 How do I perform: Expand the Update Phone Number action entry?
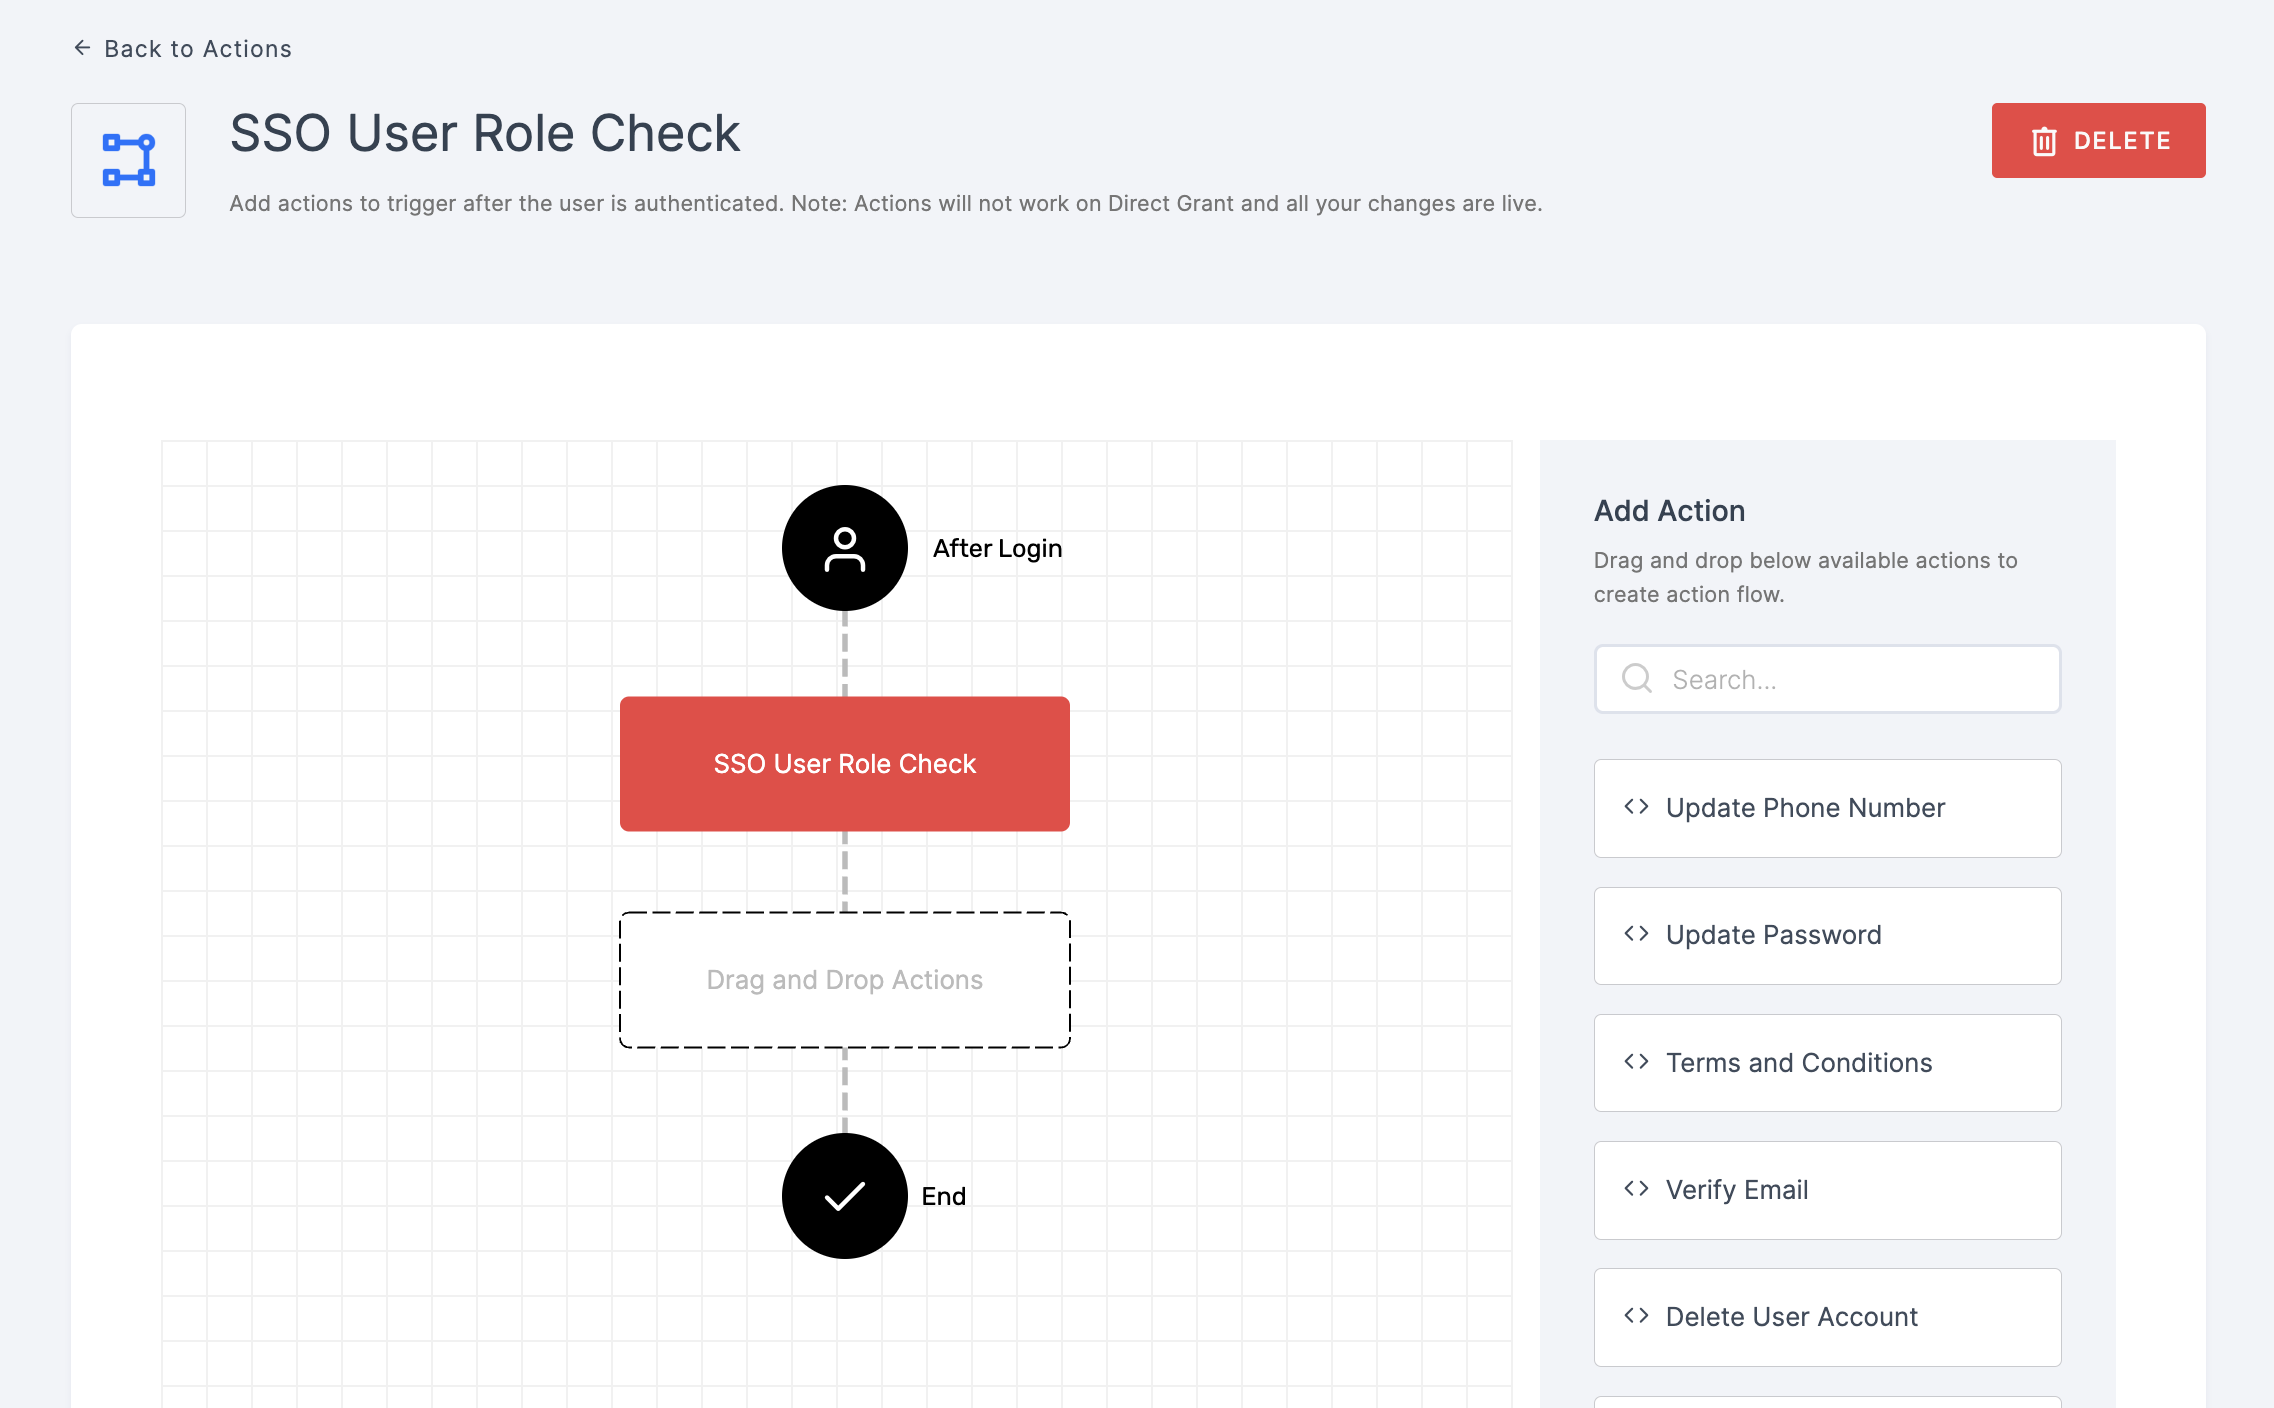pos(1826,807)
